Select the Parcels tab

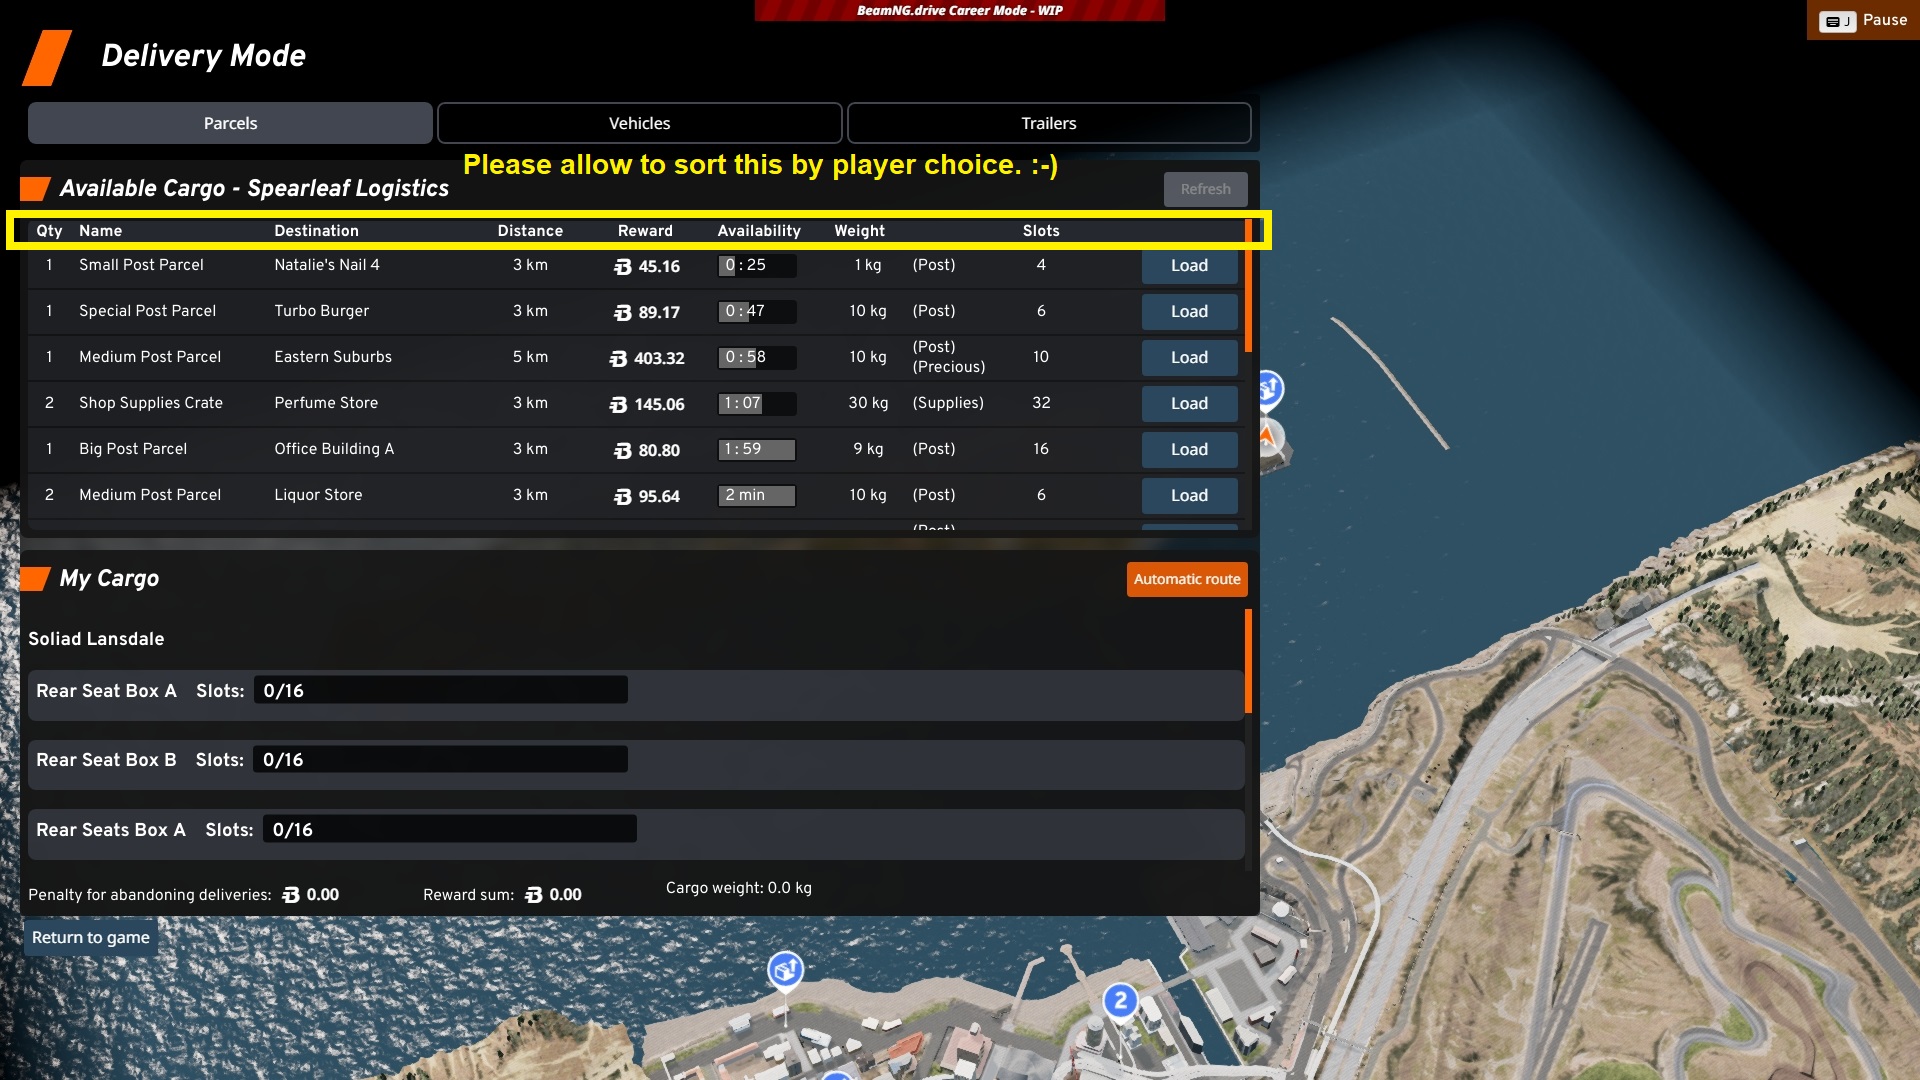click(x=230, y=123)
